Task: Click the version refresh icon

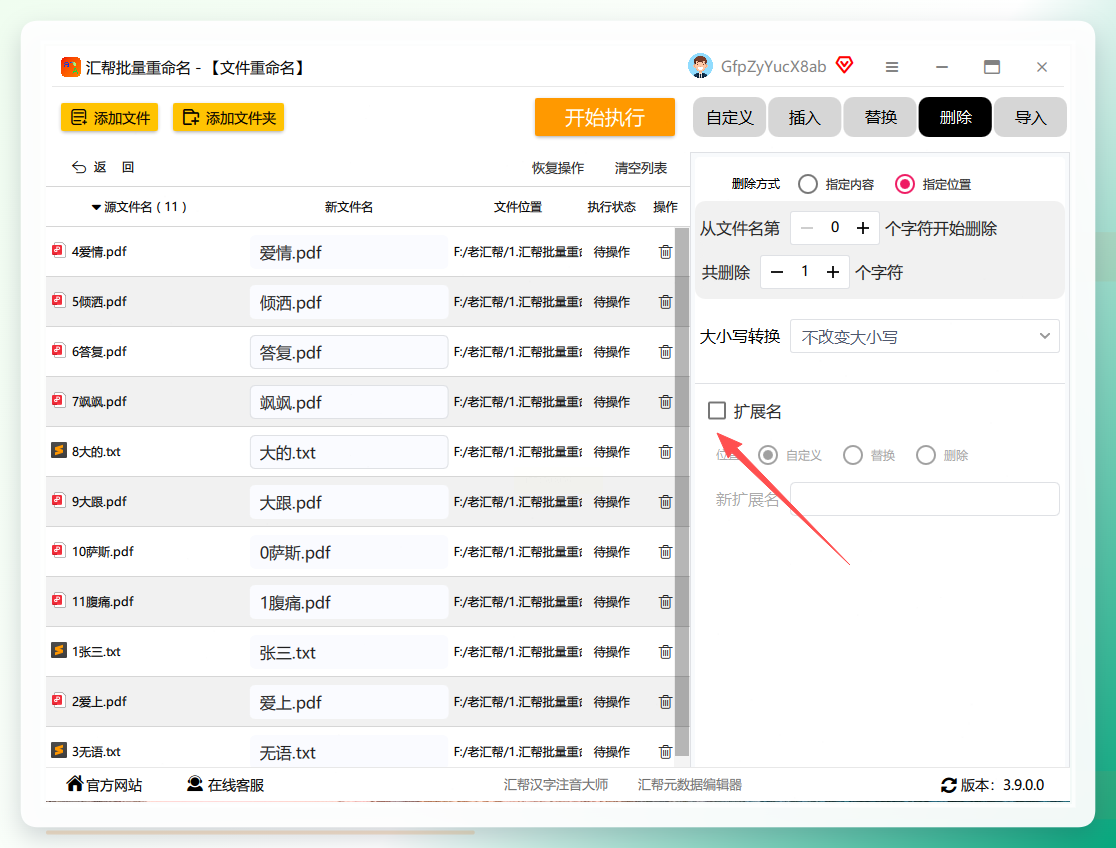Action: 949,785
